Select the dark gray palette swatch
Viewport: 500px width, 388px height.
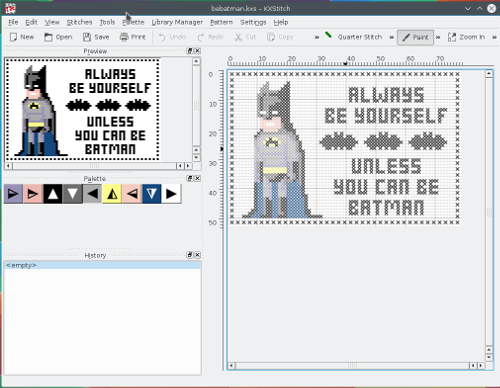[x=72, y=194]
